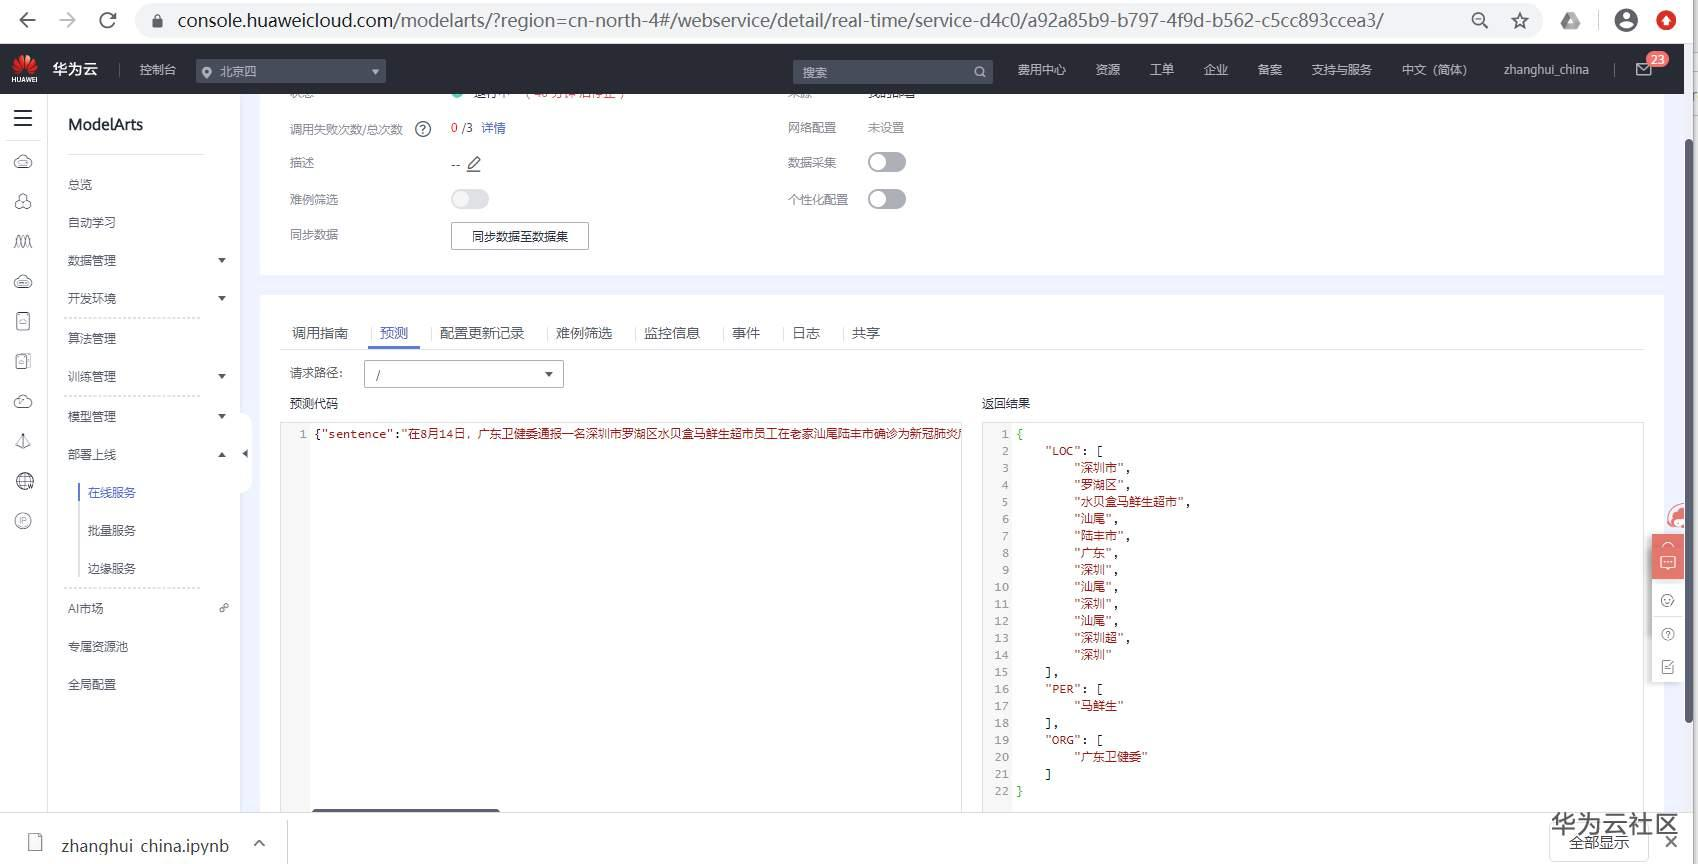Open the 事件 tab

click(x=746, y=333)
